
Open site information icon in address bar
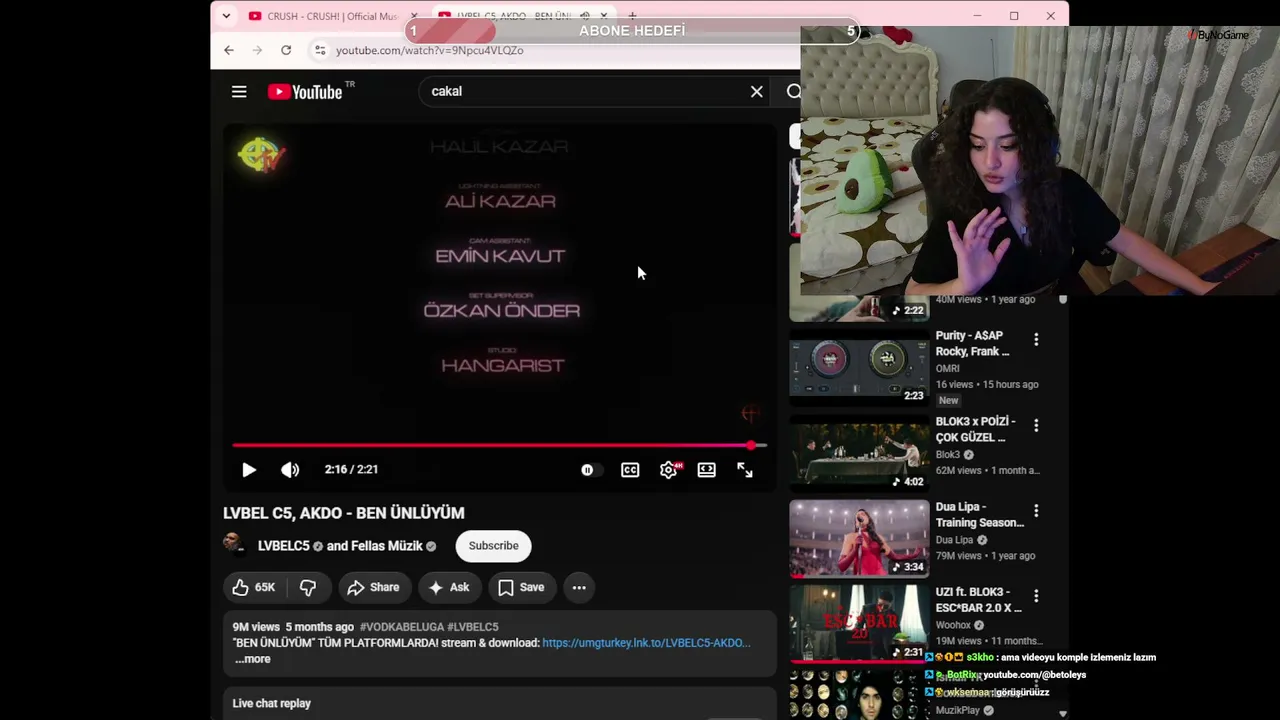click(319, 50)
